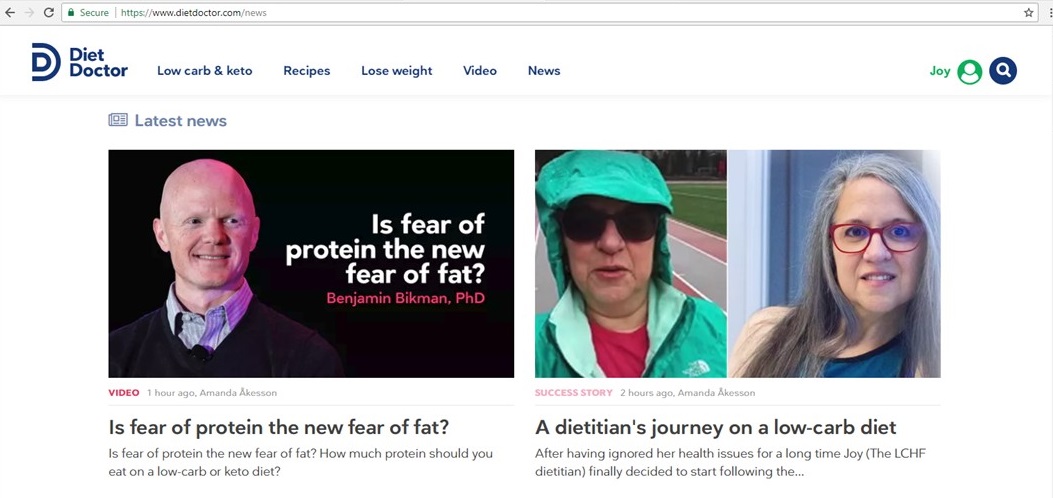1053x498 pixels.
Task: Open the dietitian success story thumbnail
Action: 738,263
